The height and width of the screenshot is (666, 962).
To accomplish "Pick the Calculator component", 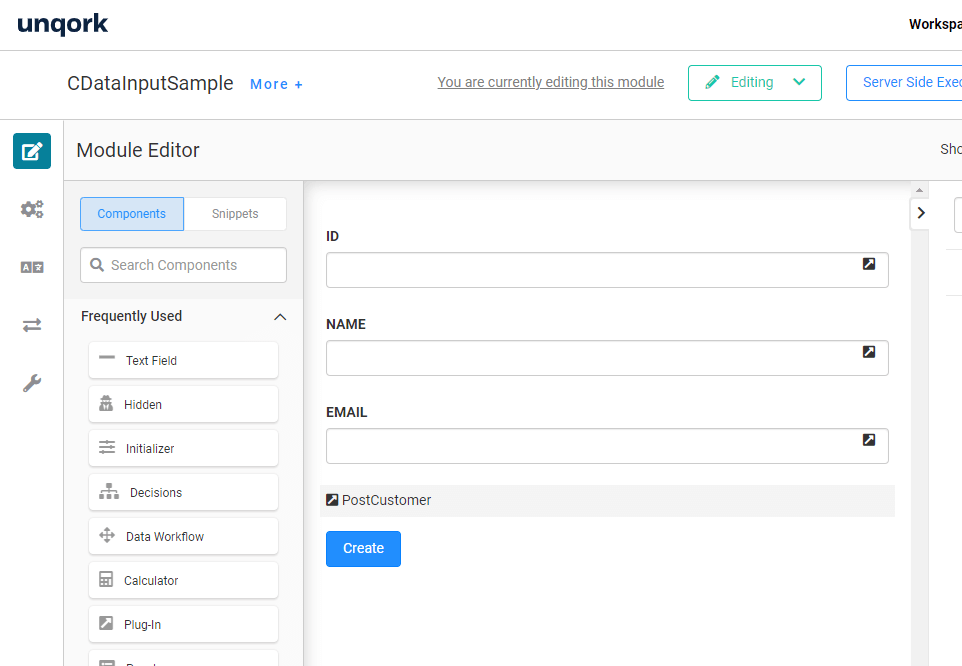I will 183,581.
